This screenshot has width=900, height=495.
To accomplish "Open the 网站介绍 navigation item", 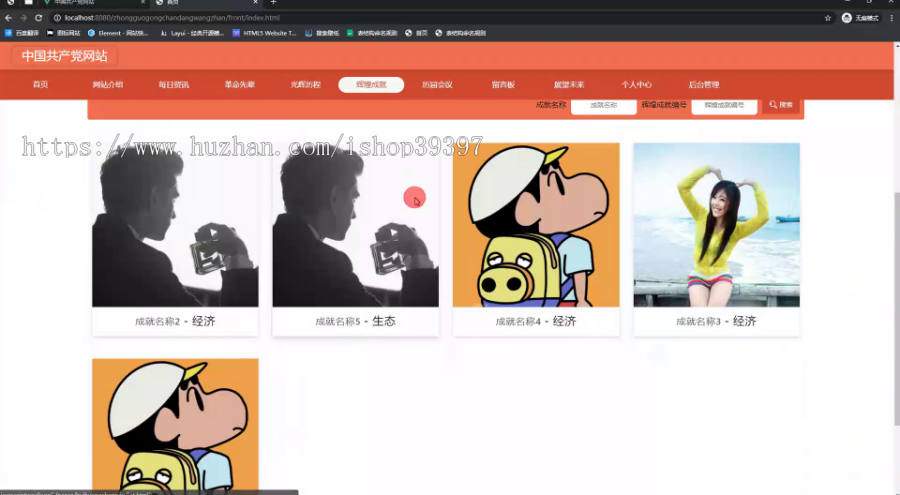I will (x=107, y=84).
